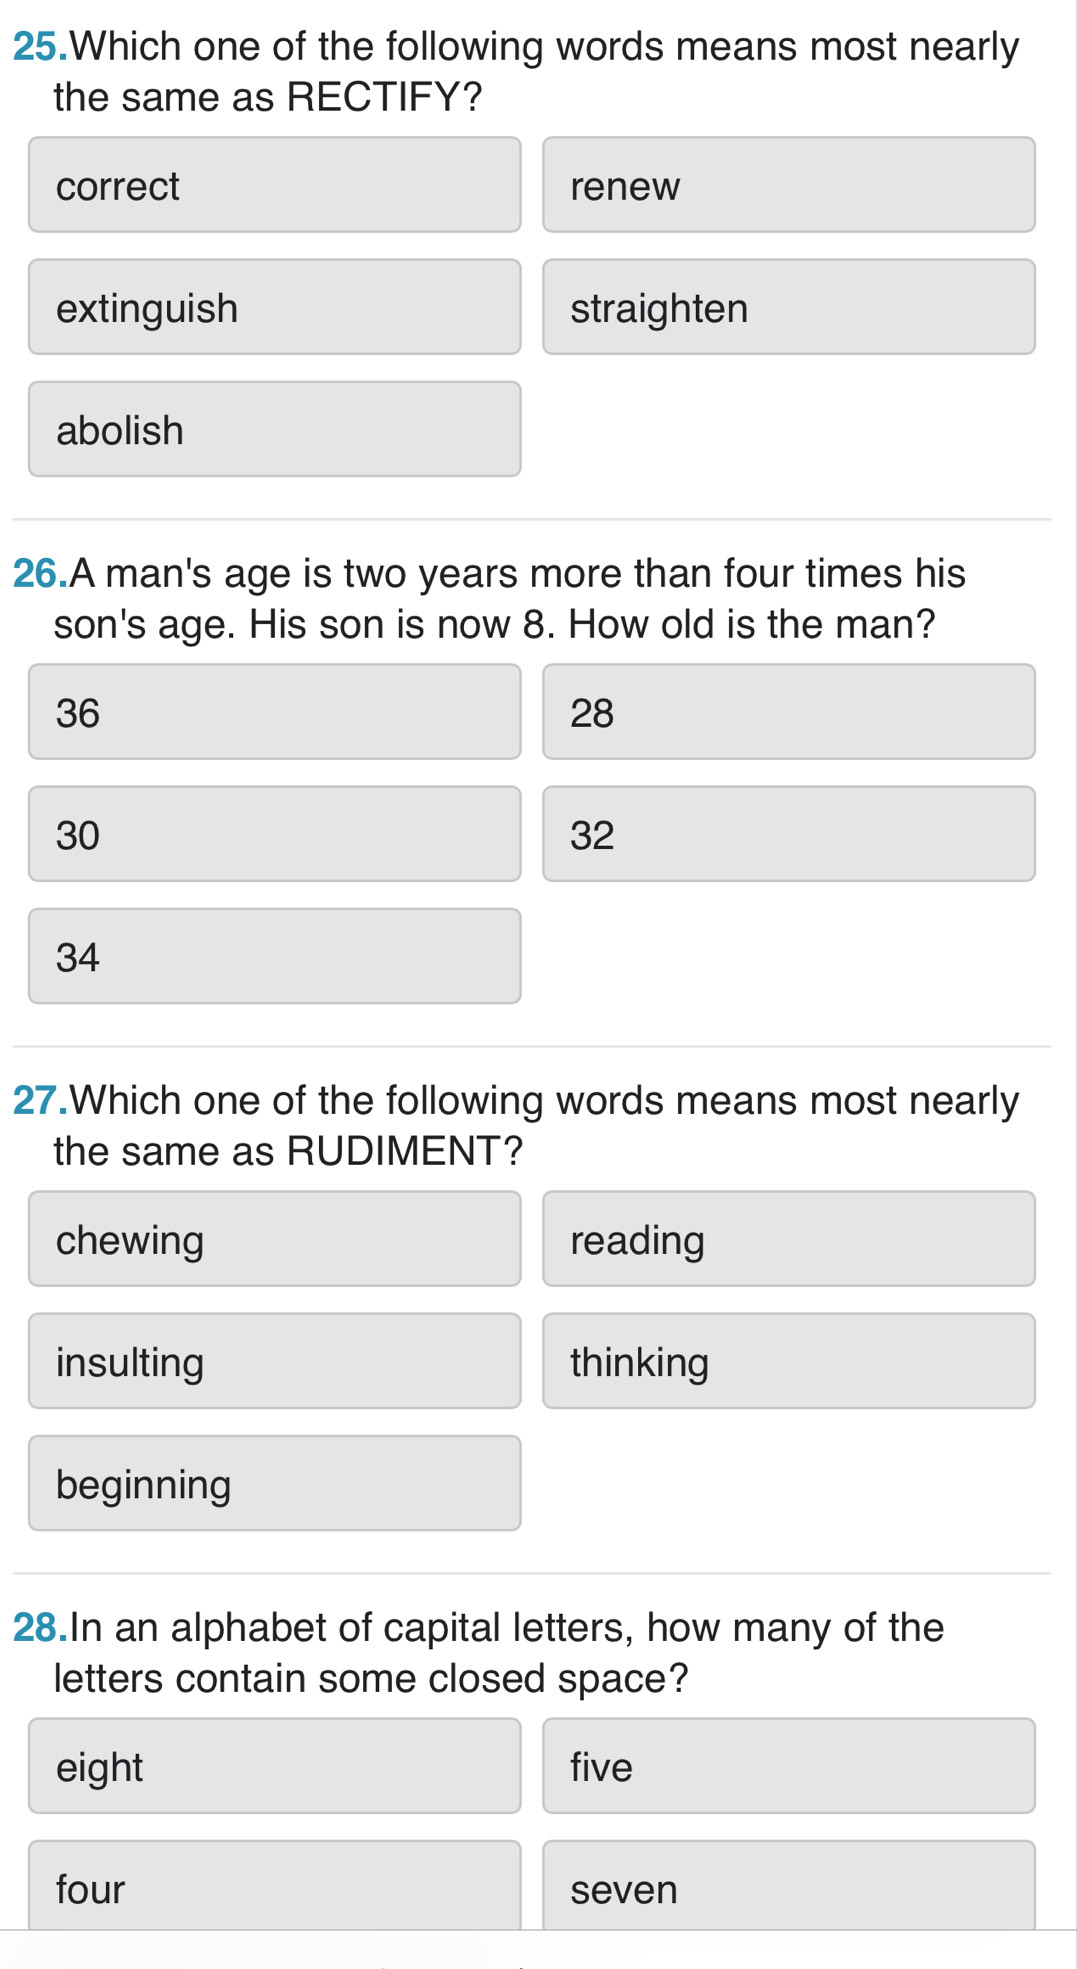Pick the "extinguish" answer option
The image size is (1077, 1969).
[275, 306]
